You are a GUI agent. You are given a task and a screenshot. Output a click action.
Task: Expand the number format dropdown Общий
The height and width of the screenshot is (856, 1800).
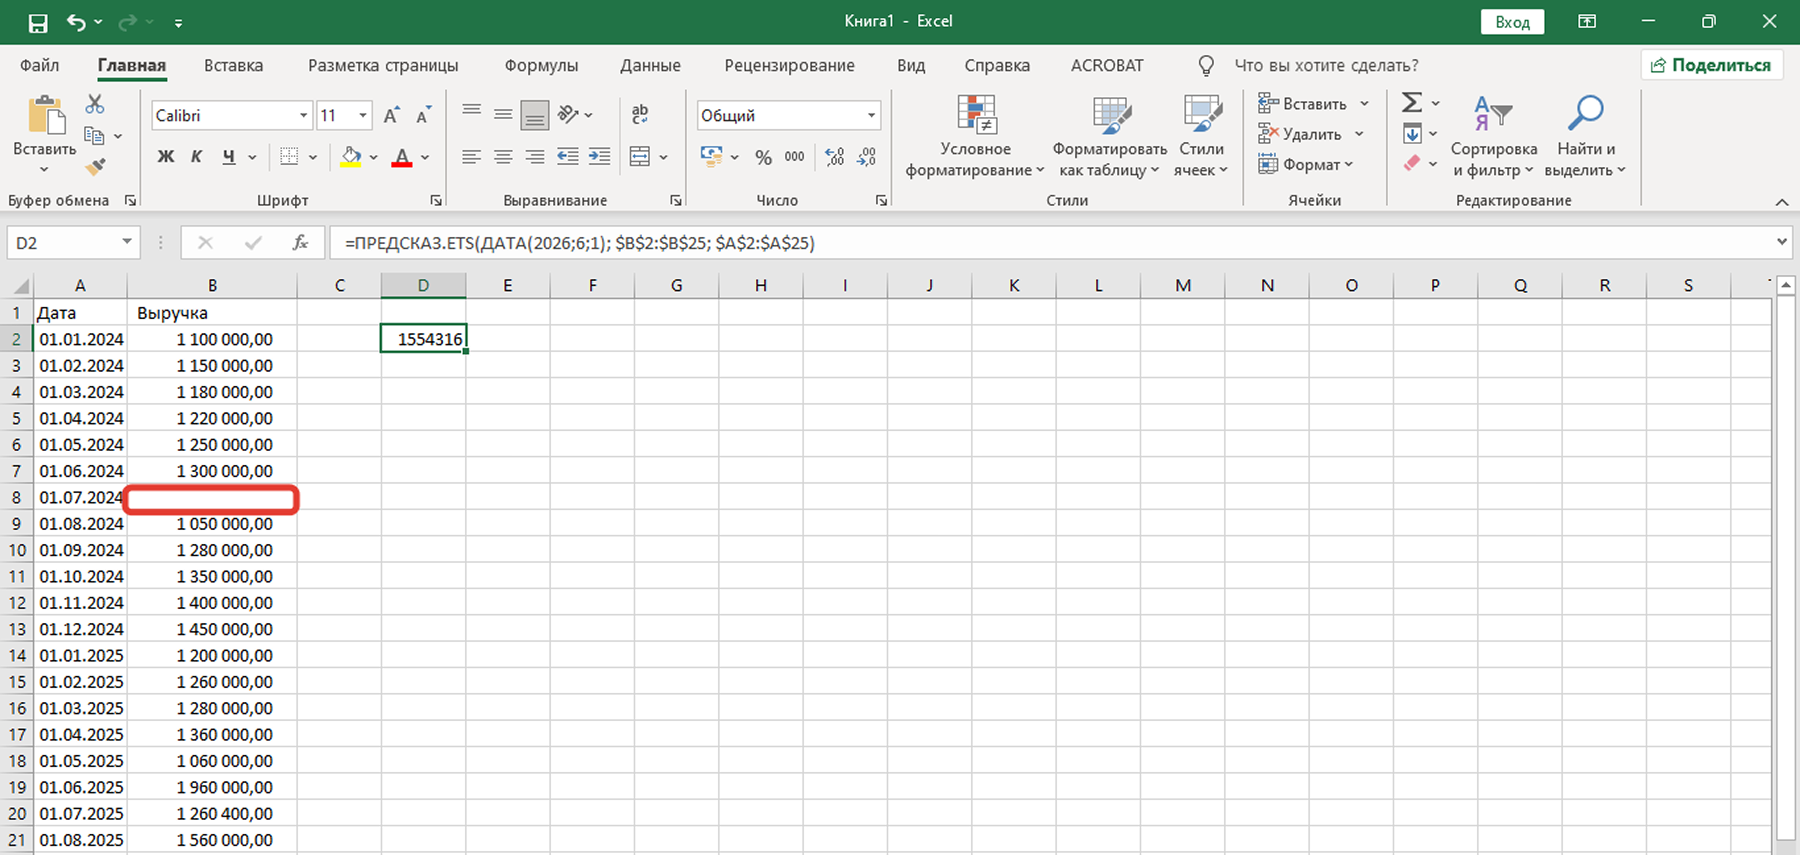click(871, 116)
